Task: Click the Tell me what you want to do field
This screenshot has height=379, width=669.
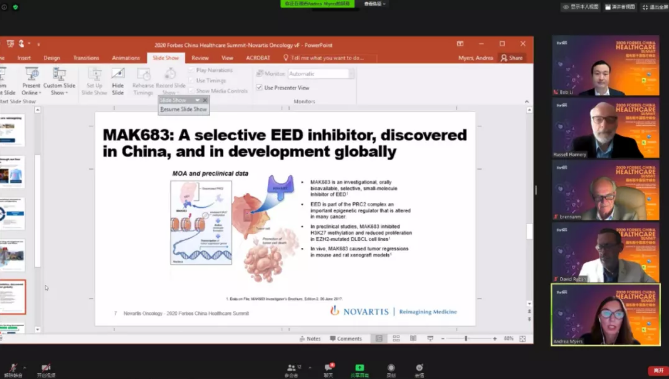Action: click(329, 58)
